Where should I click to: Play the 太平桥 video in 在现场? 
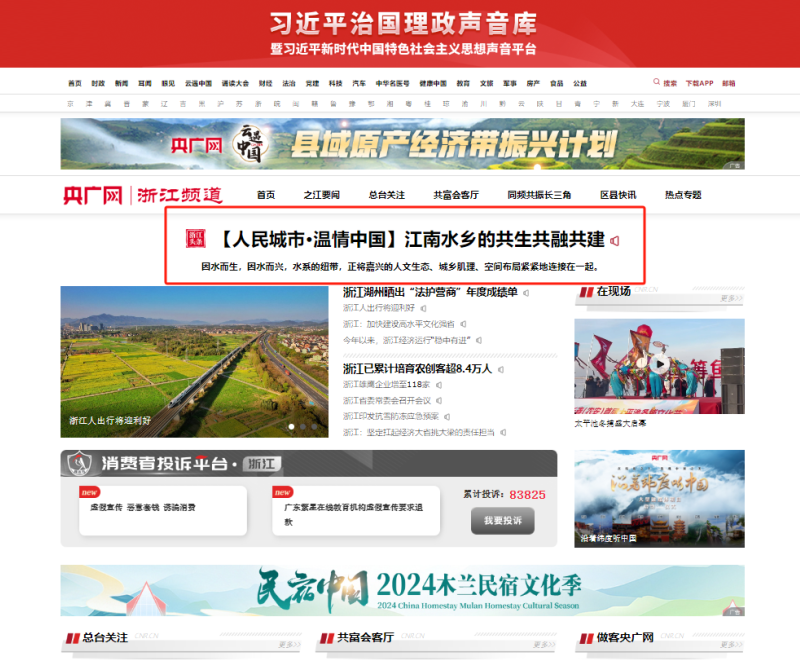coord(659,364)
